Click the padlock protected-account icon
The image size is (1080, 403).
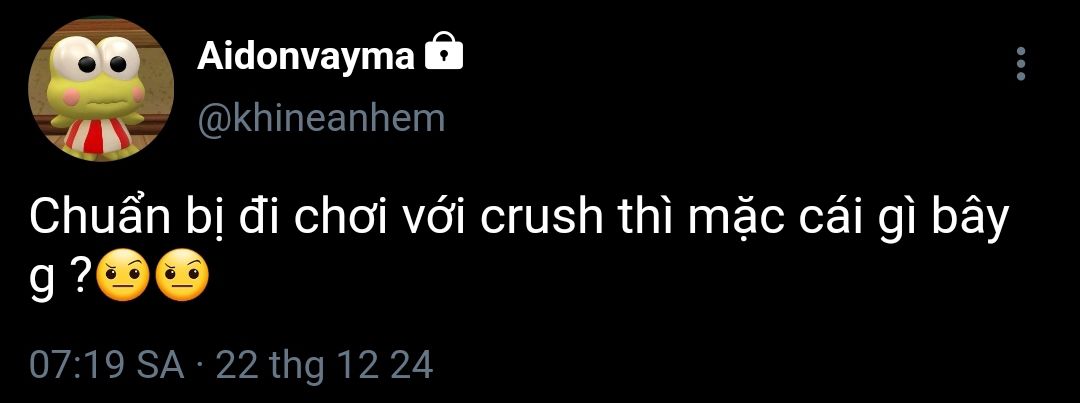point(444,53)
